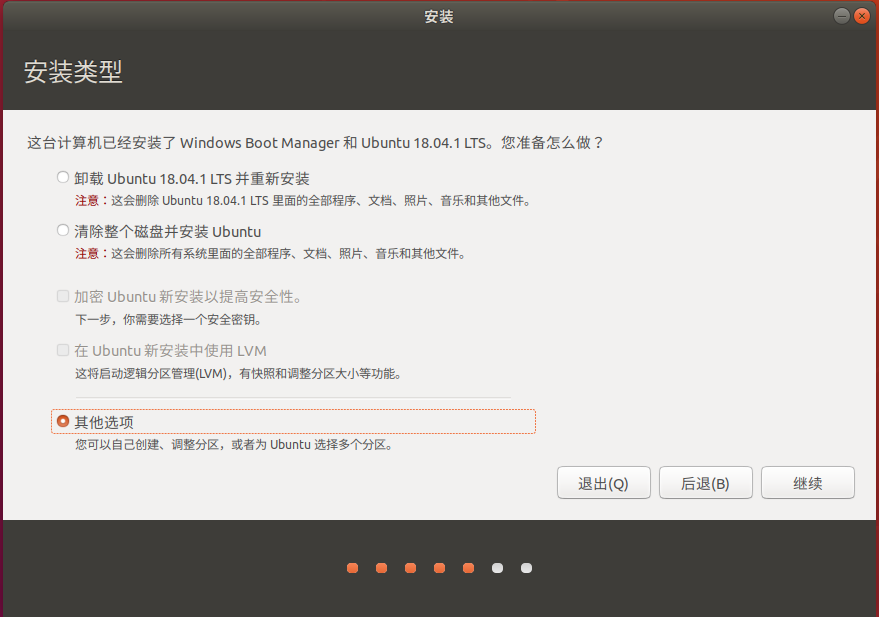Minimize the installer window
The image size is (879, 617).
click(x=842, y=16)
